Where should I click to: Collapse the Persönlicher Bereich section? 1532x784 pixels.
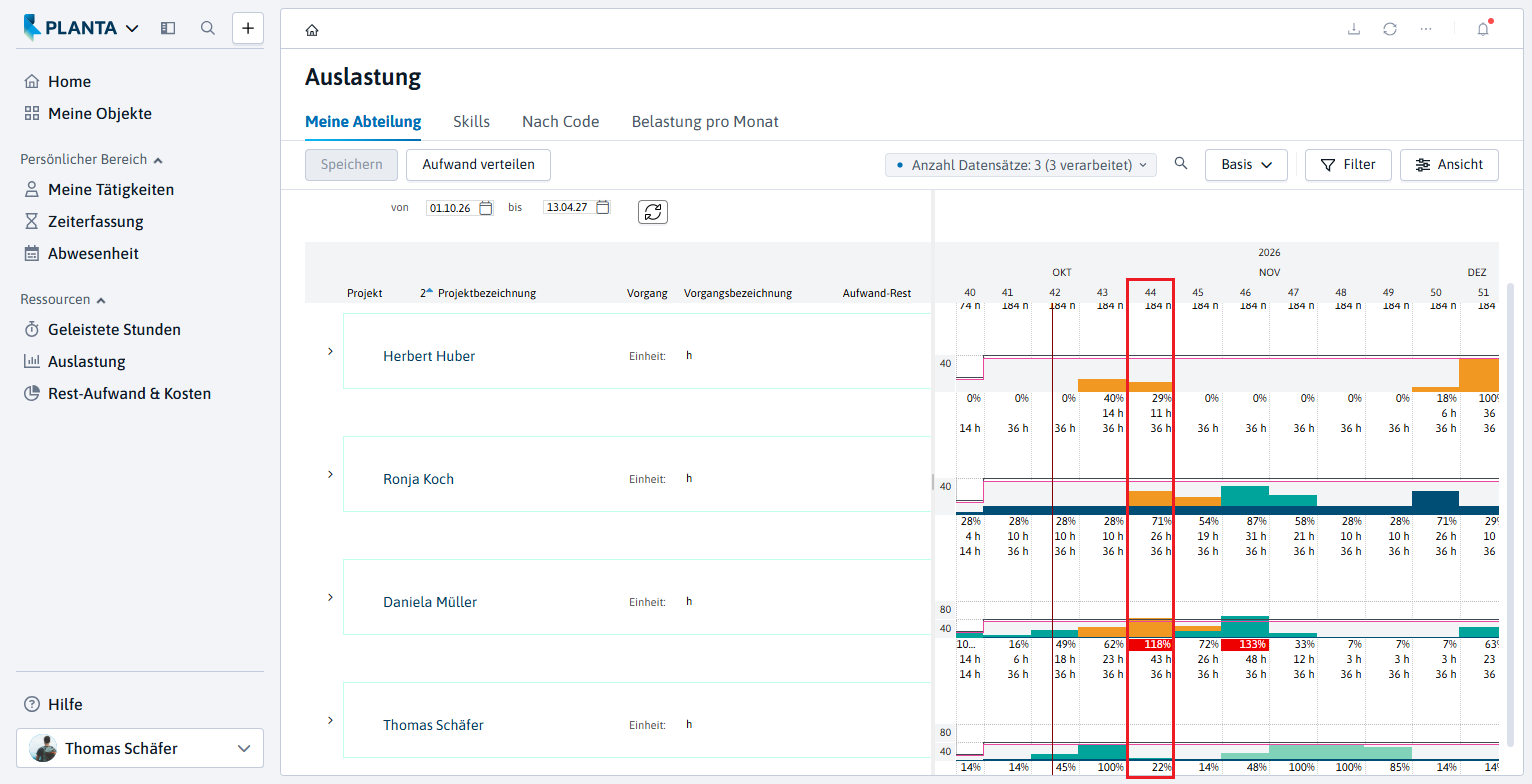[92, 159]
